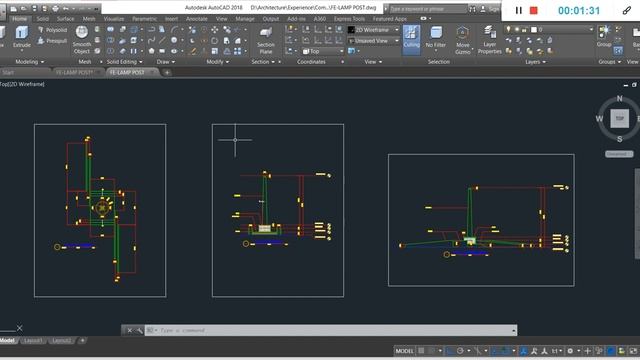Screen dimensions: 640x360
Task: Activate the Presspull tool
Action: point(52,41)
